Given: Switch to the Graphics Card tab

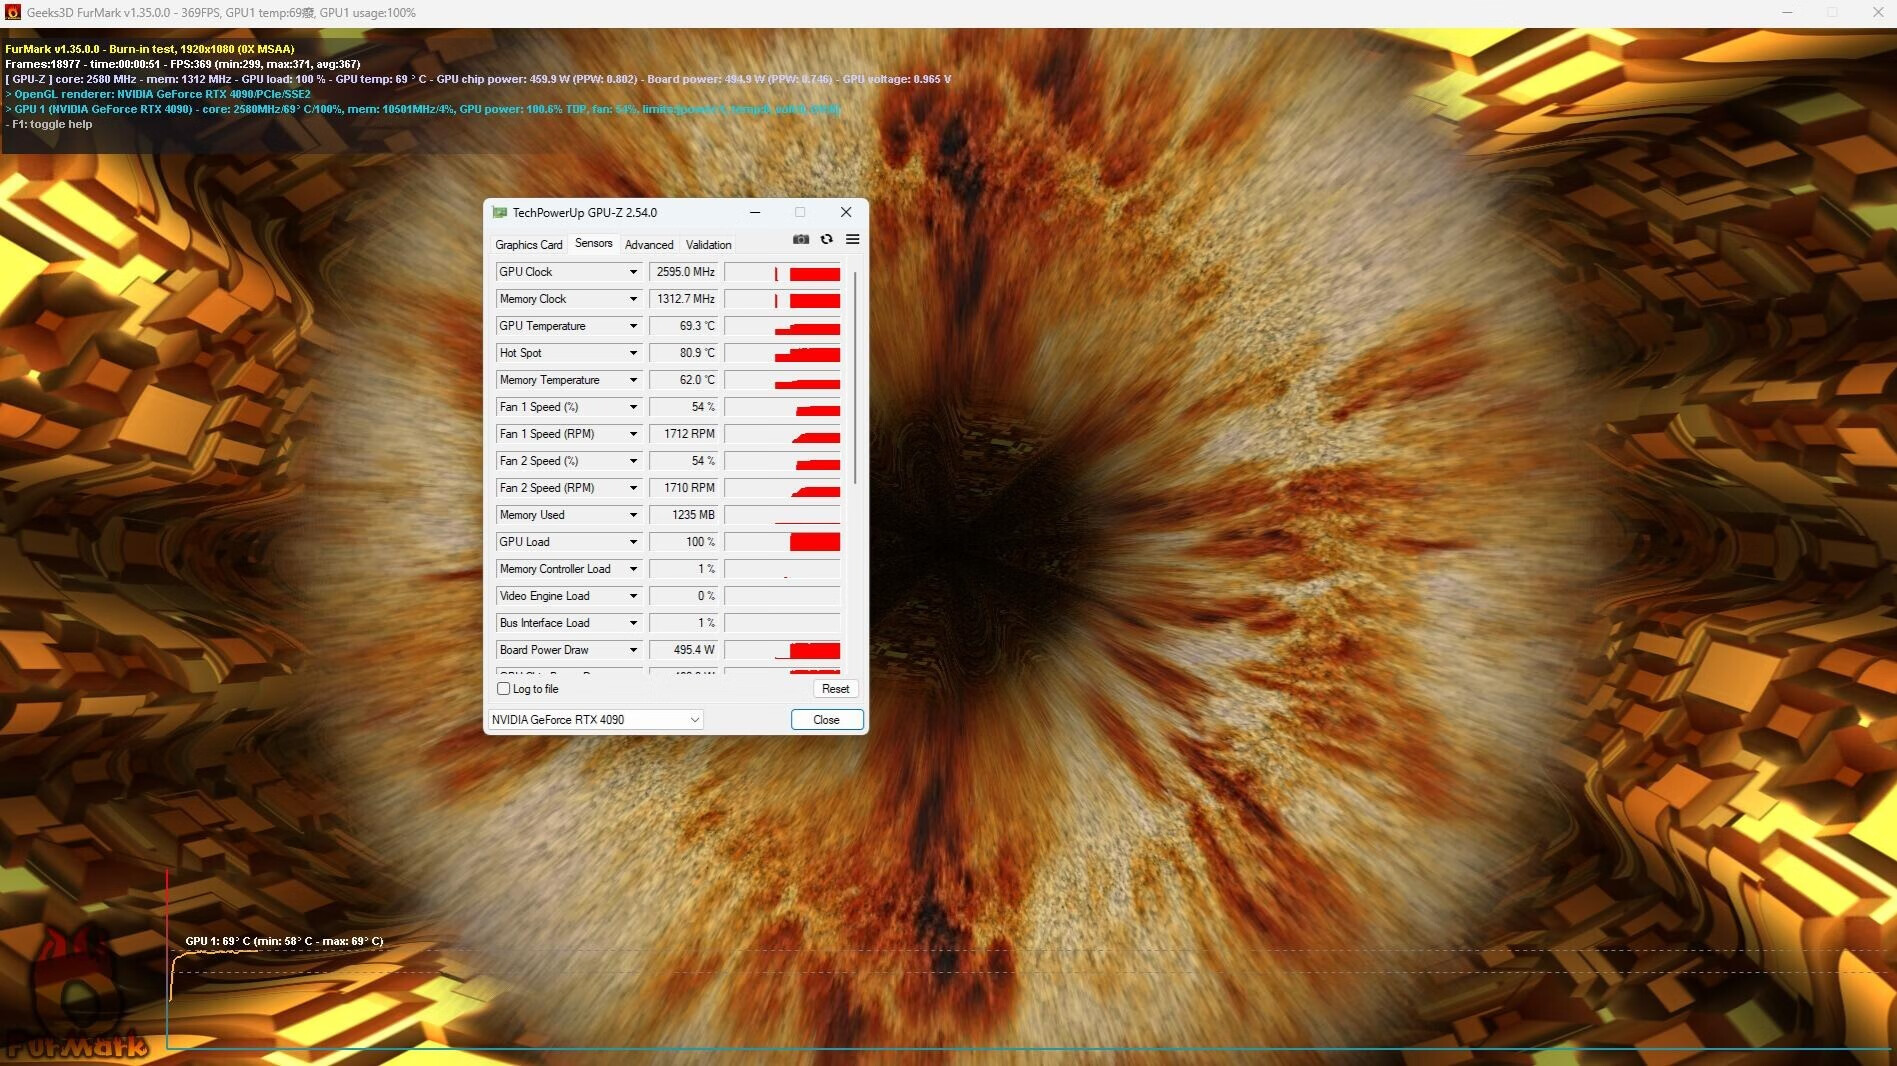Looking at the screenshot, I should [x=529, y=245].
